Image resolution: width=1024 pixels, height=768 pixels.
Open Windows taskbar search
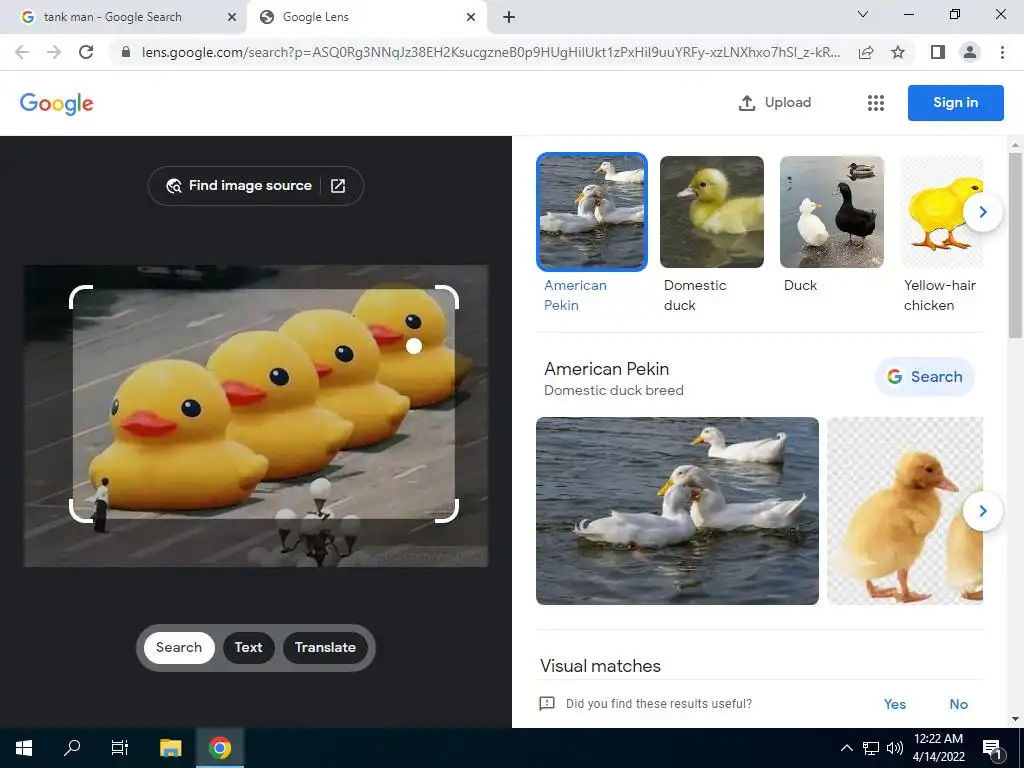click(72, 748)
